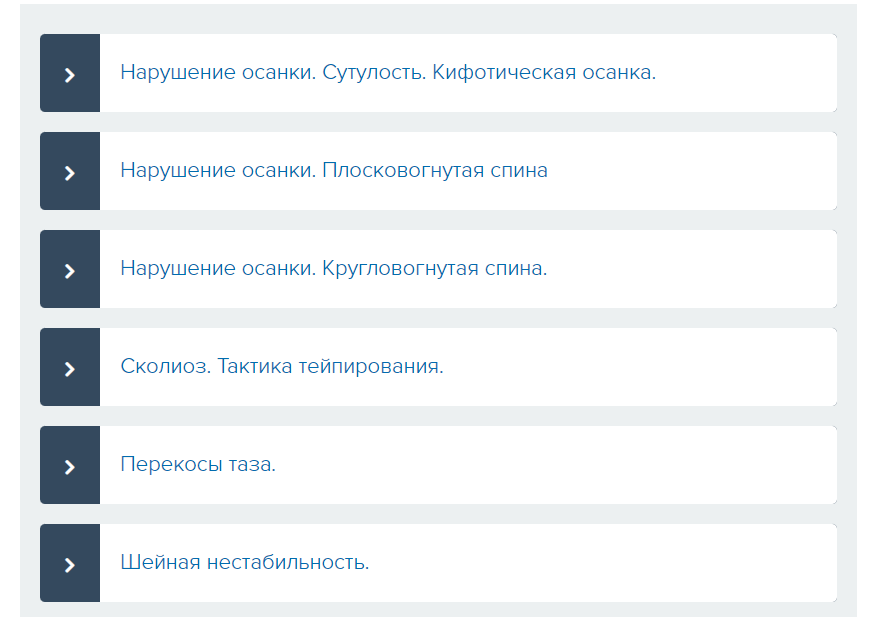Click chevron icon beside Сколиоз. Тактика тейпирования

click(x=70, y=369)
